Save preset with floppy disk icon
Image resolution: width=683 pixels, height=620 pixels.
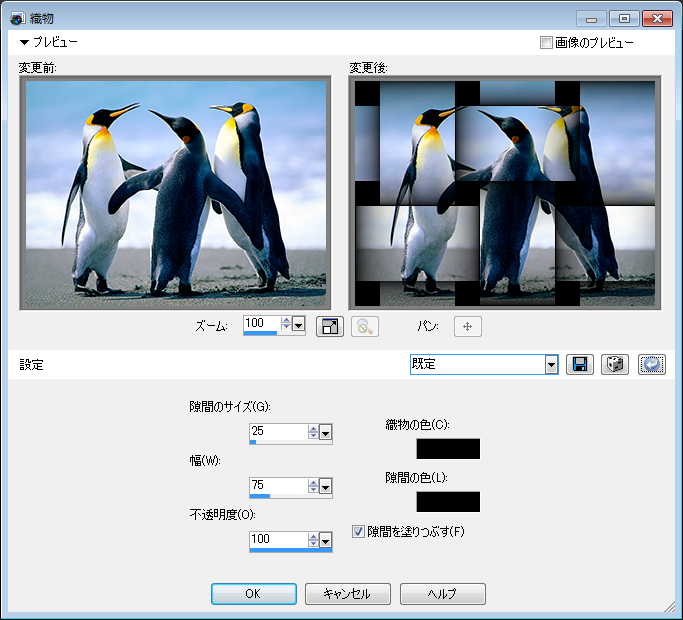pyautogui.click(x=580, y=364)
